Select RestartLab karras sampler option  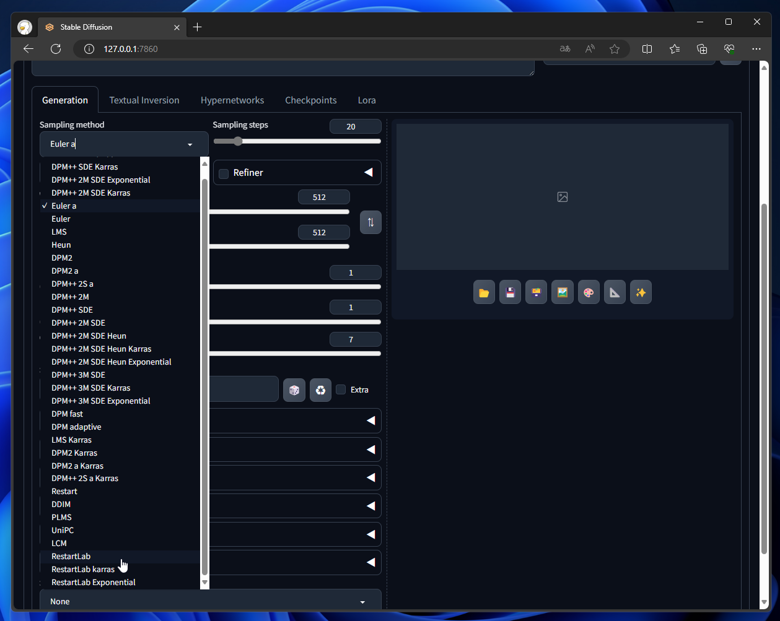tap(120, 569)
